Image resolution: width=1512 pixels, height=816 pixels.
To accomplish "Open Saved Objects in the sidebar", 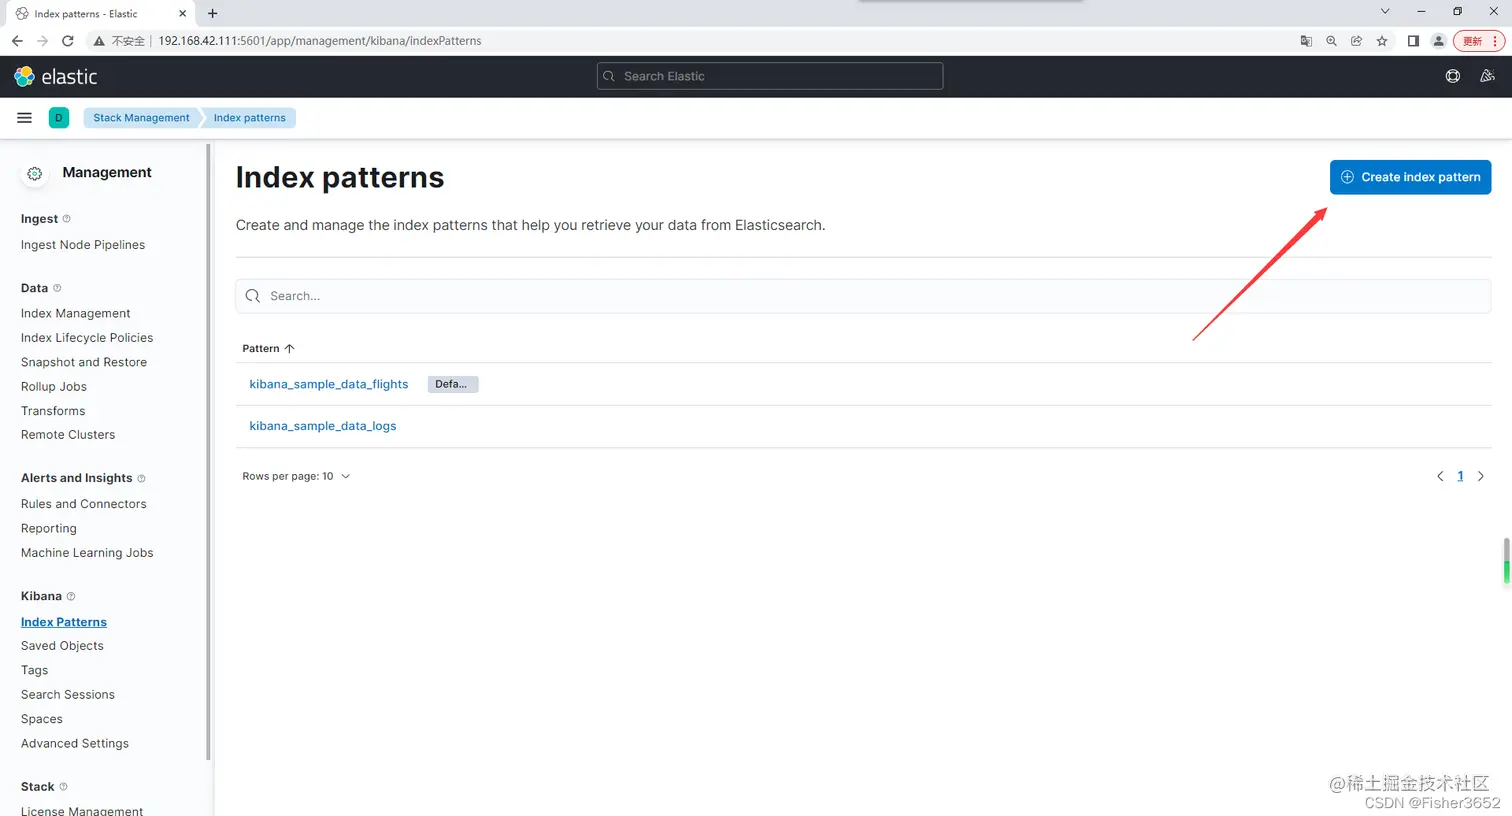I will (62, 646).
